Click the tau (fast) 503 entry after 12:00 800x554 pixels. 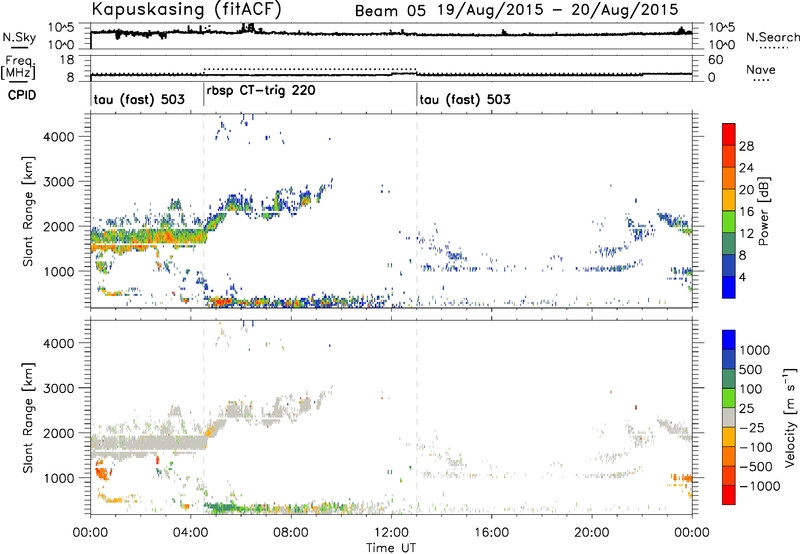click(x=465, y=99)
